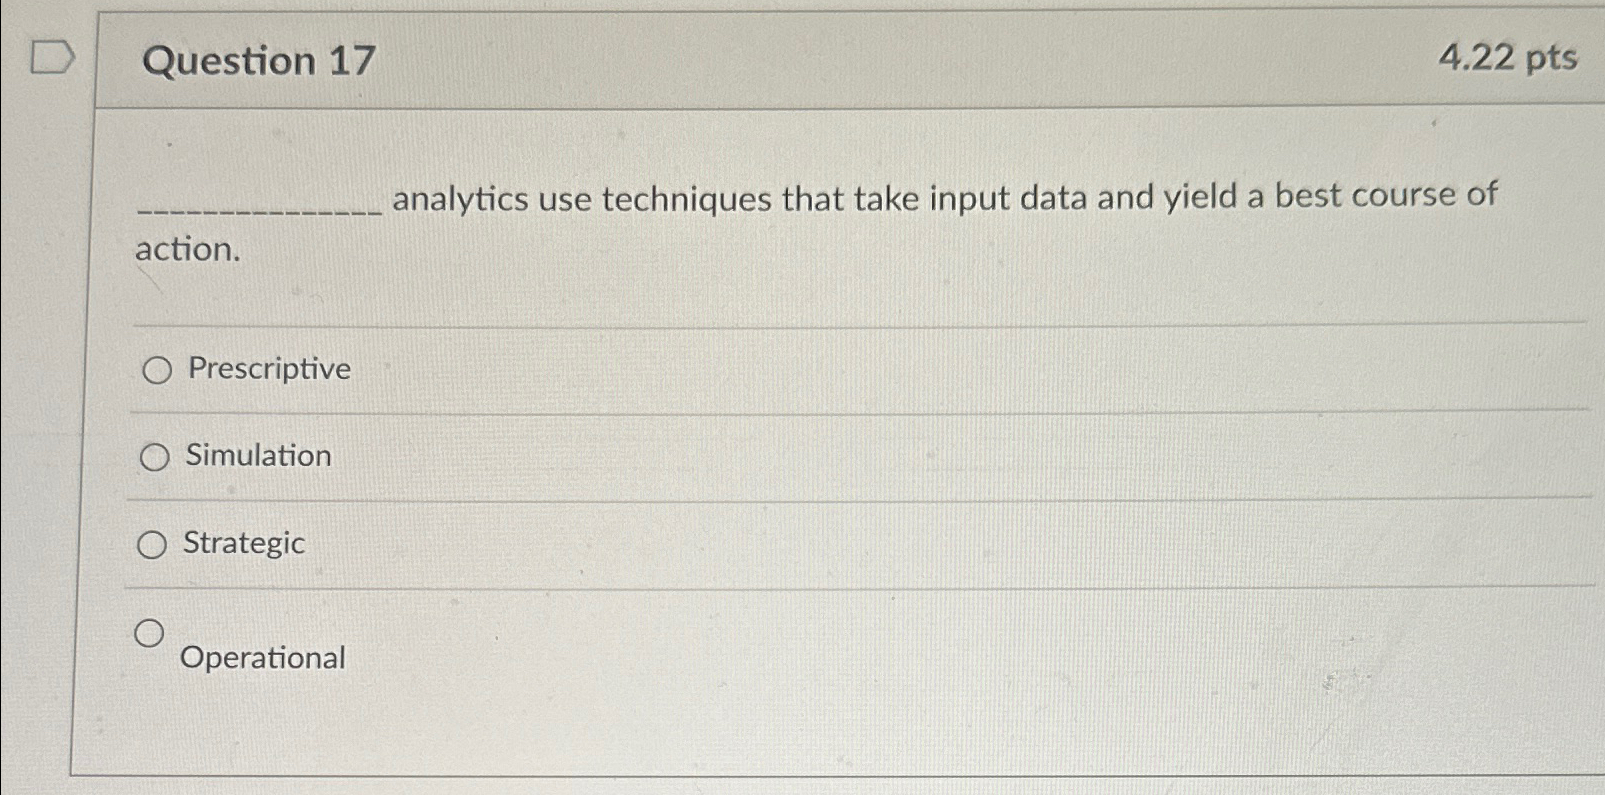Mark Operational as the selected choice

click(150, 630)
